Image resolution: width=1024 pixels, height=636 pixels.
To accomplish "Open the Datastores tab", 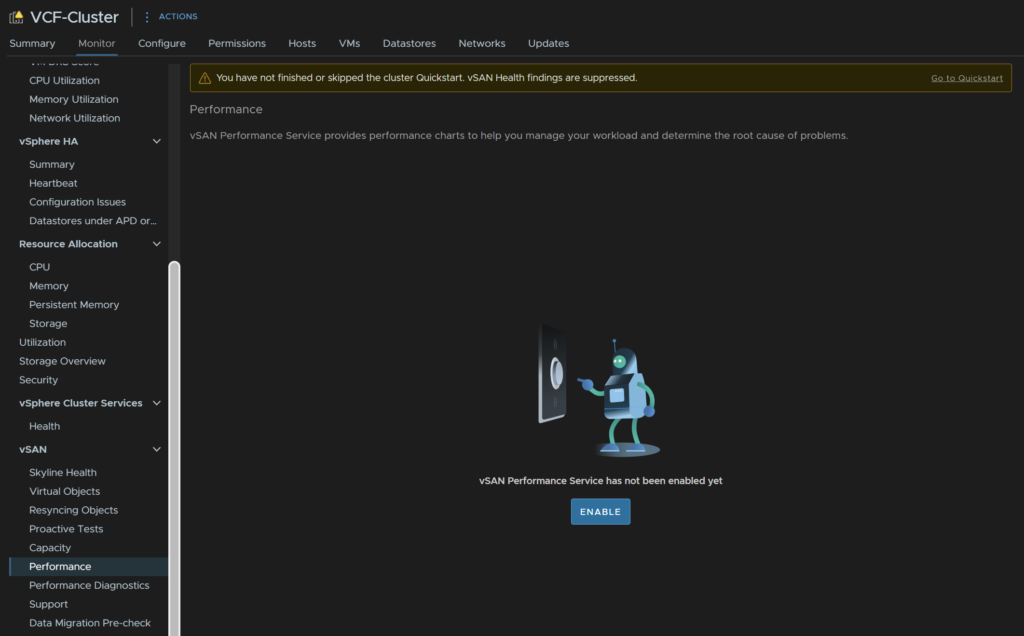I will pos(409,43).
